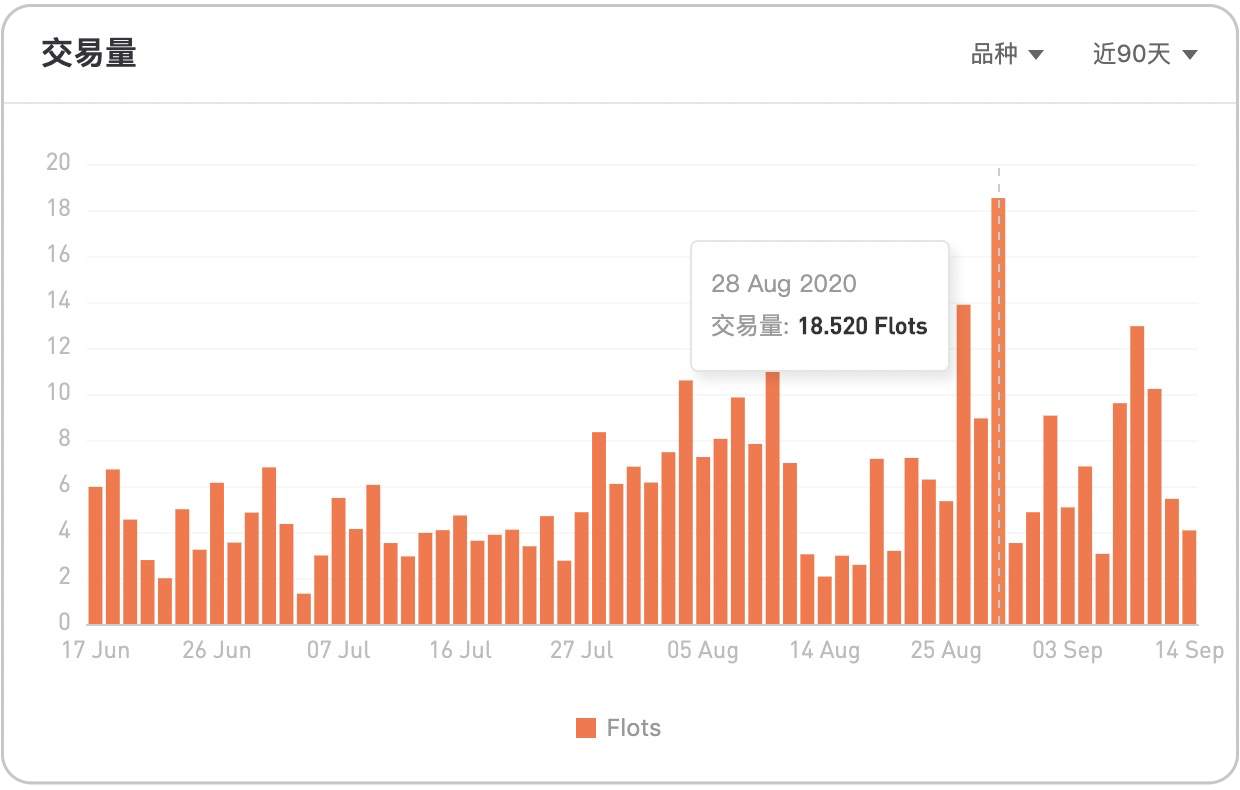
Task: Click the first bar at 17 Jun
Action: [95, 556]
